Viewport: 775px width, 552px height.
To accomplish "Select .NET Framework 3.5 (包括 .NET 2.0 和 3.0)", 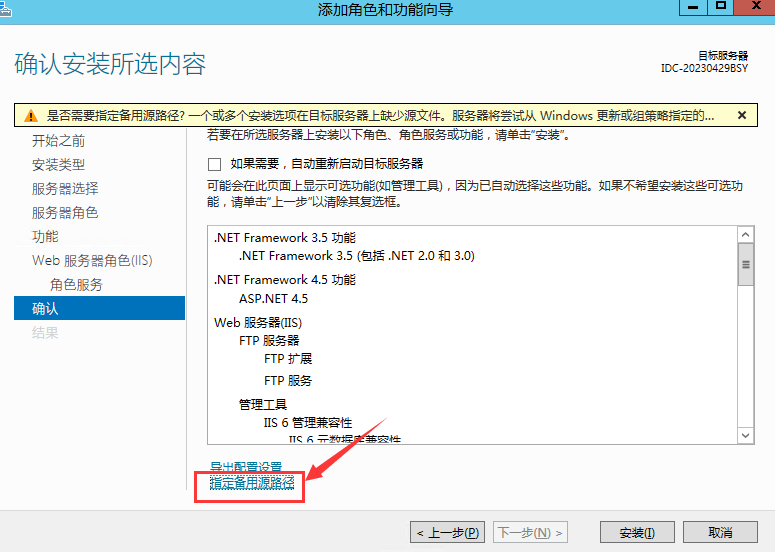I will click(356, 255).
